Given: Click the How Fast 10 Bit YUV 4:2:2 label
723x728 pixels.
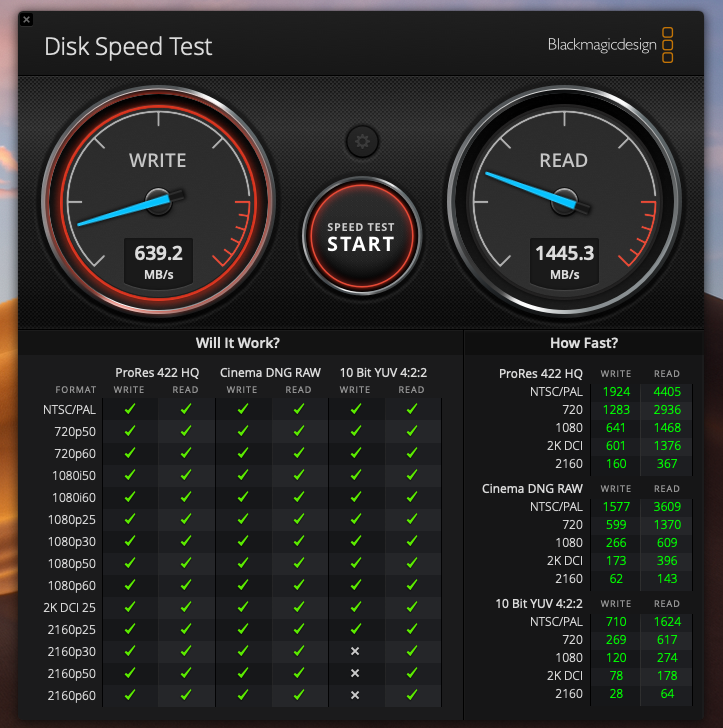Looking at the screenshot, I should (x=539, y=604).
